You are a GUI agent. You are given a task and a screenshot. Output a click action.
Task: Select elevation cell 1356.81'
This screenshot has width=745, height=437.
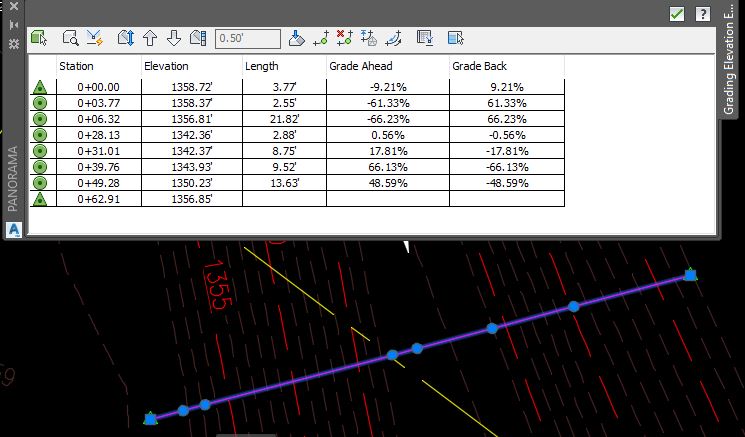pos(192,119)
